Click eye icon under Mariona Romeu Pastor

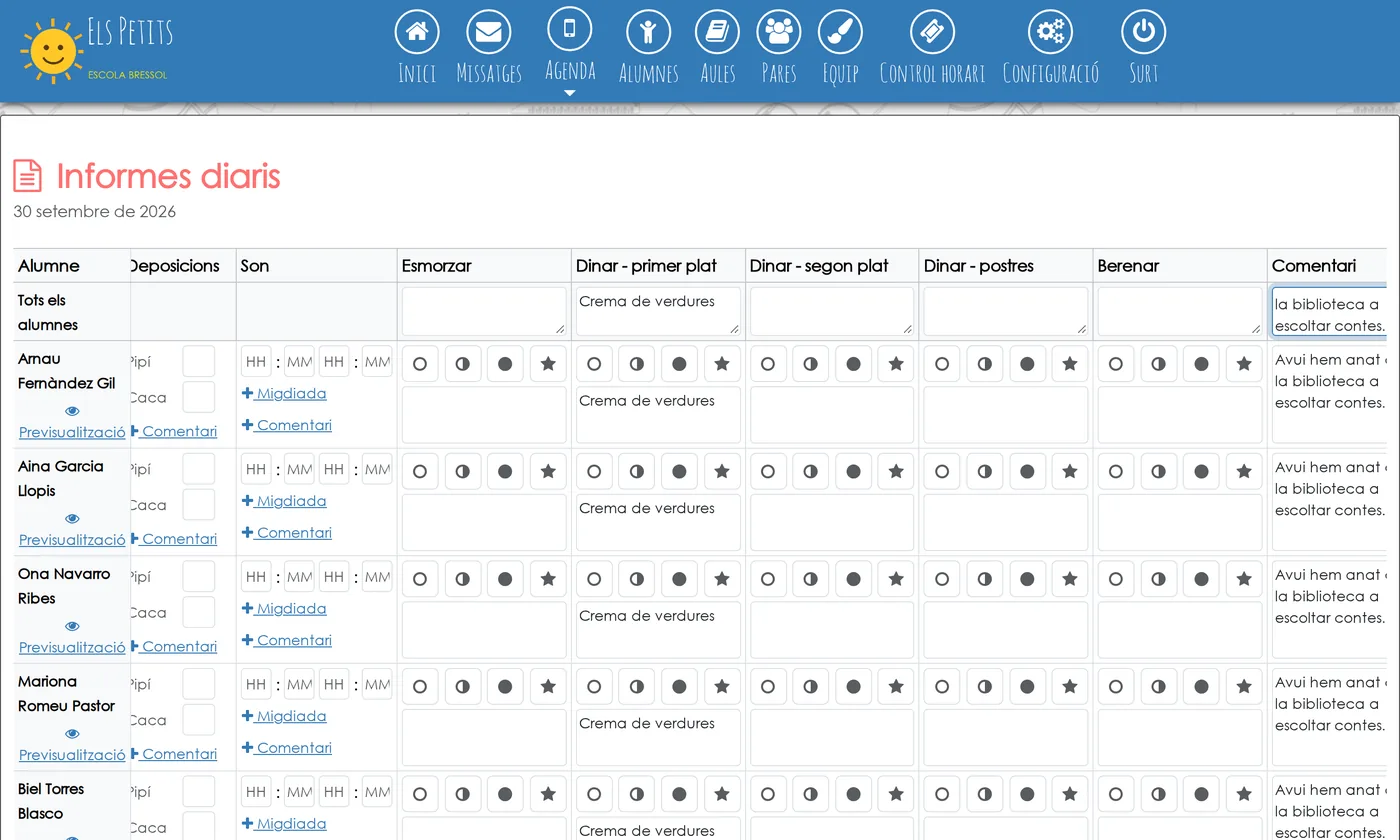pyautogui.click(x=72, y=734)
